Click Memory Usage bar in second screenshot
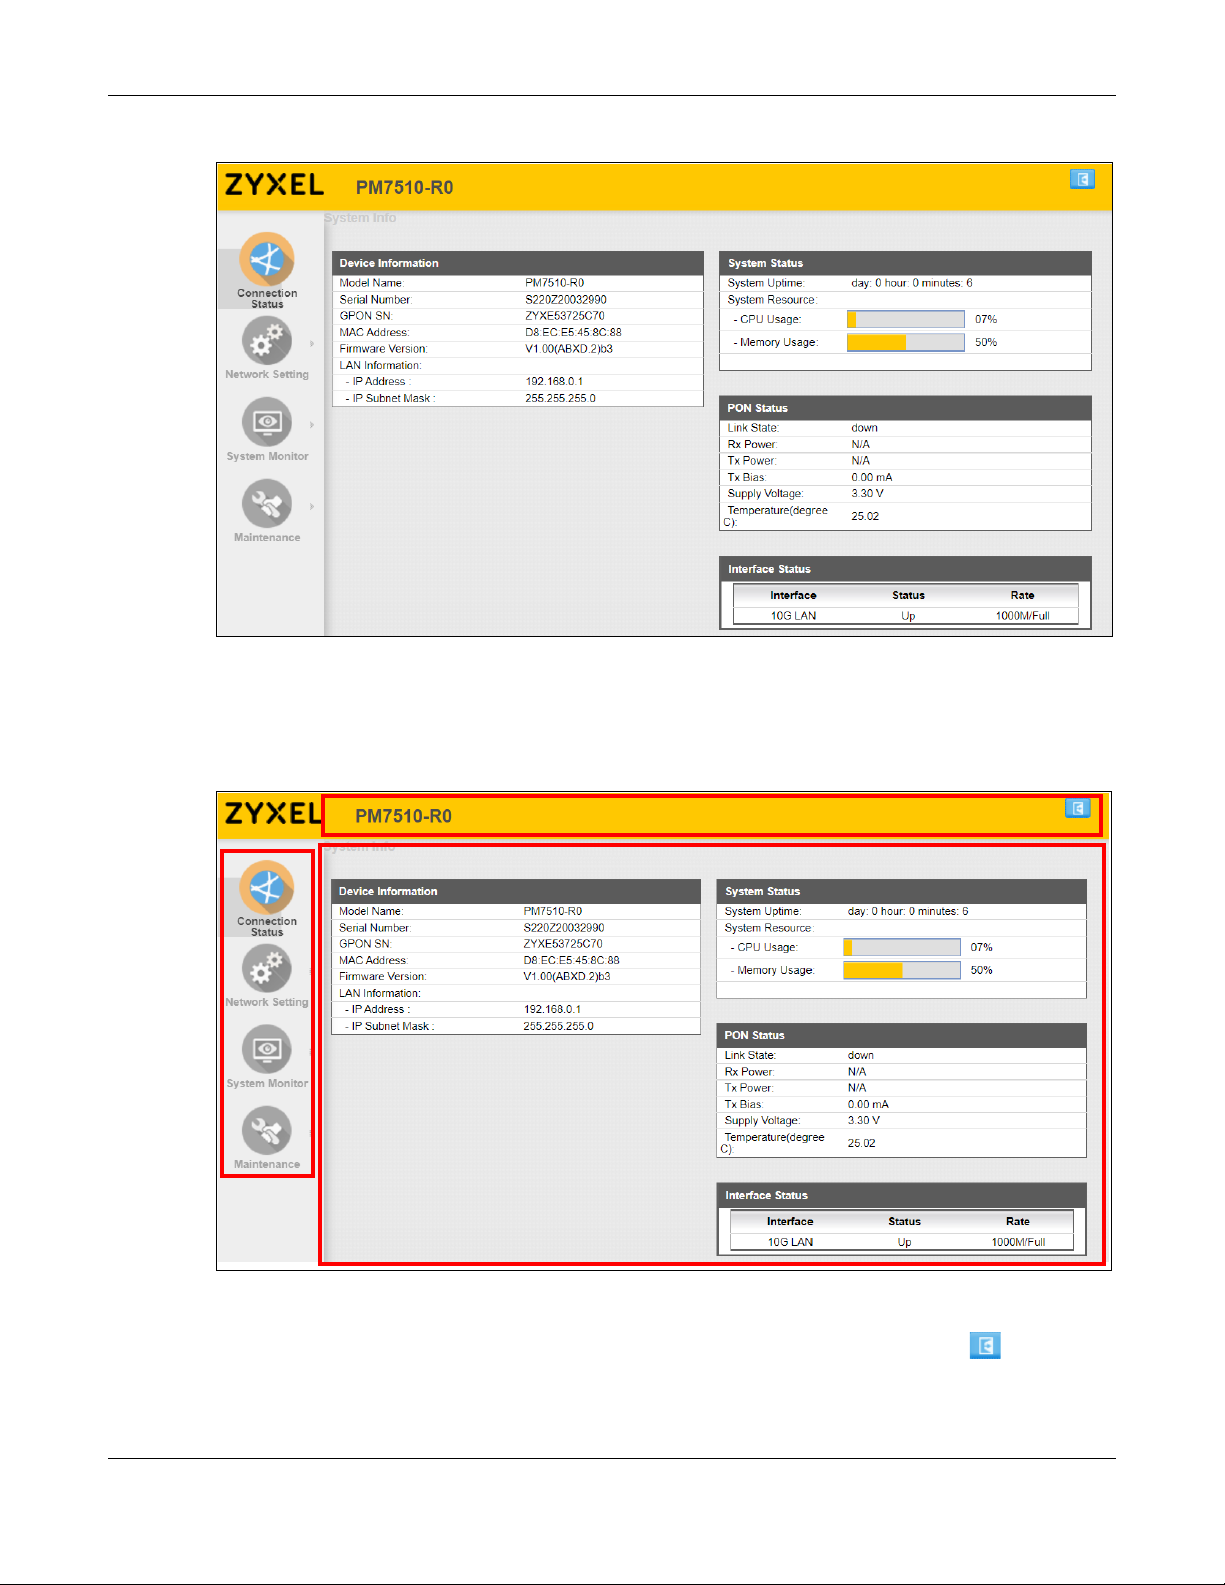1225x1585 pixels. 902,970
